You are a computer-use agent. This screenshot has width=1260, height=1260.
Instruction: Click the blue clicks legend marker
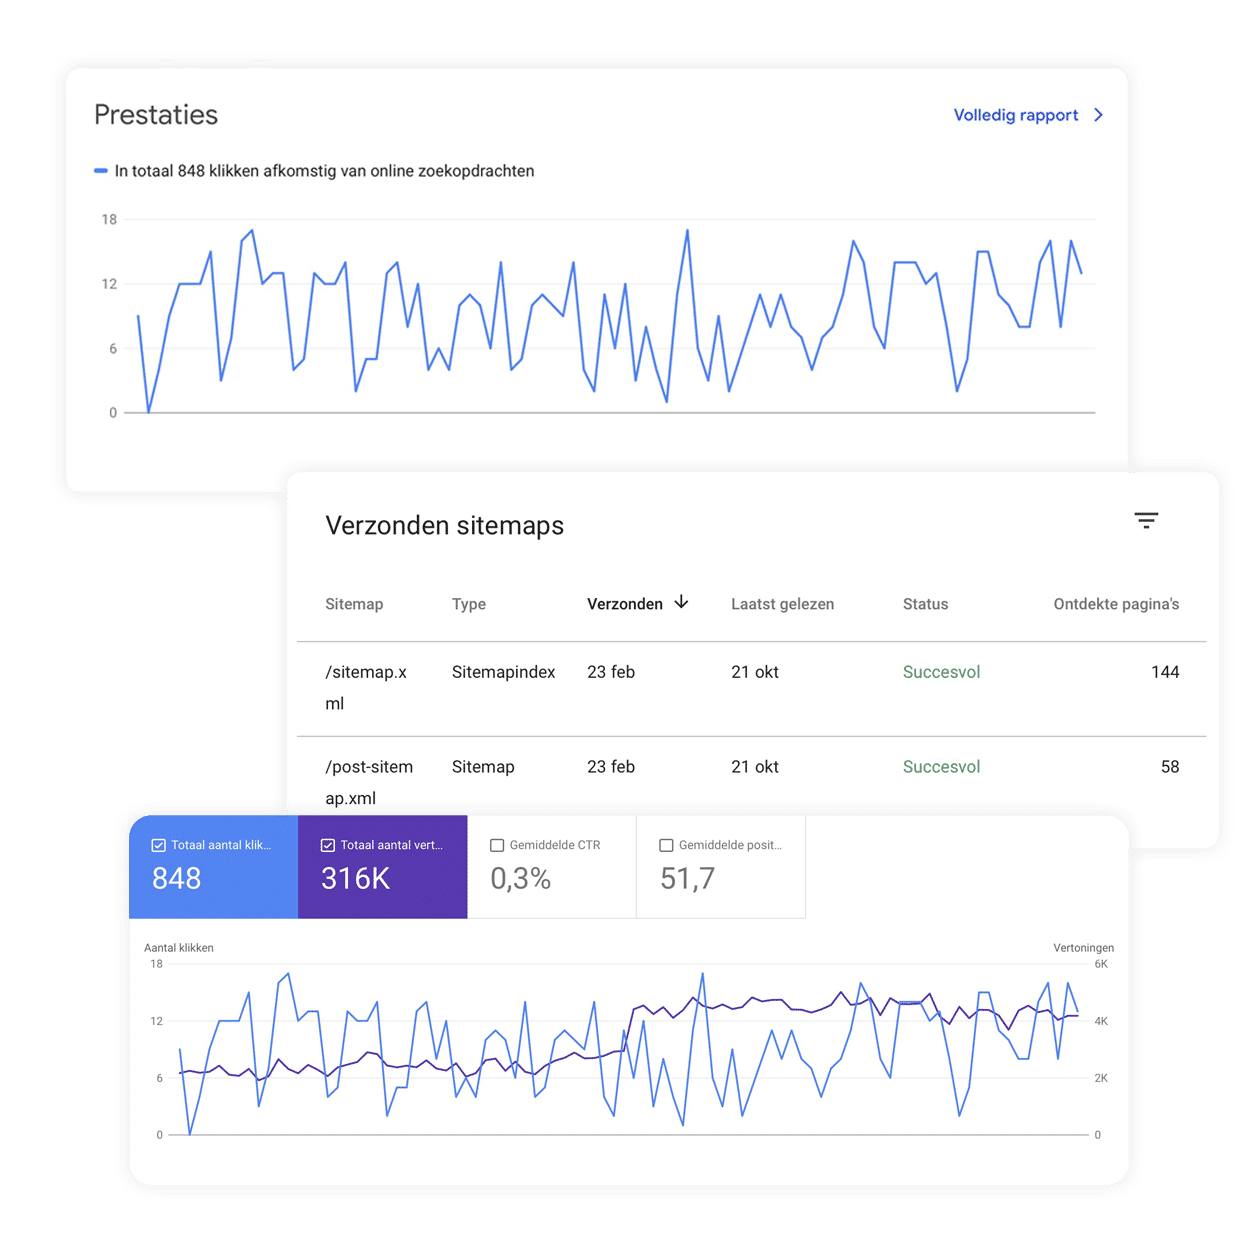[101, 171]
